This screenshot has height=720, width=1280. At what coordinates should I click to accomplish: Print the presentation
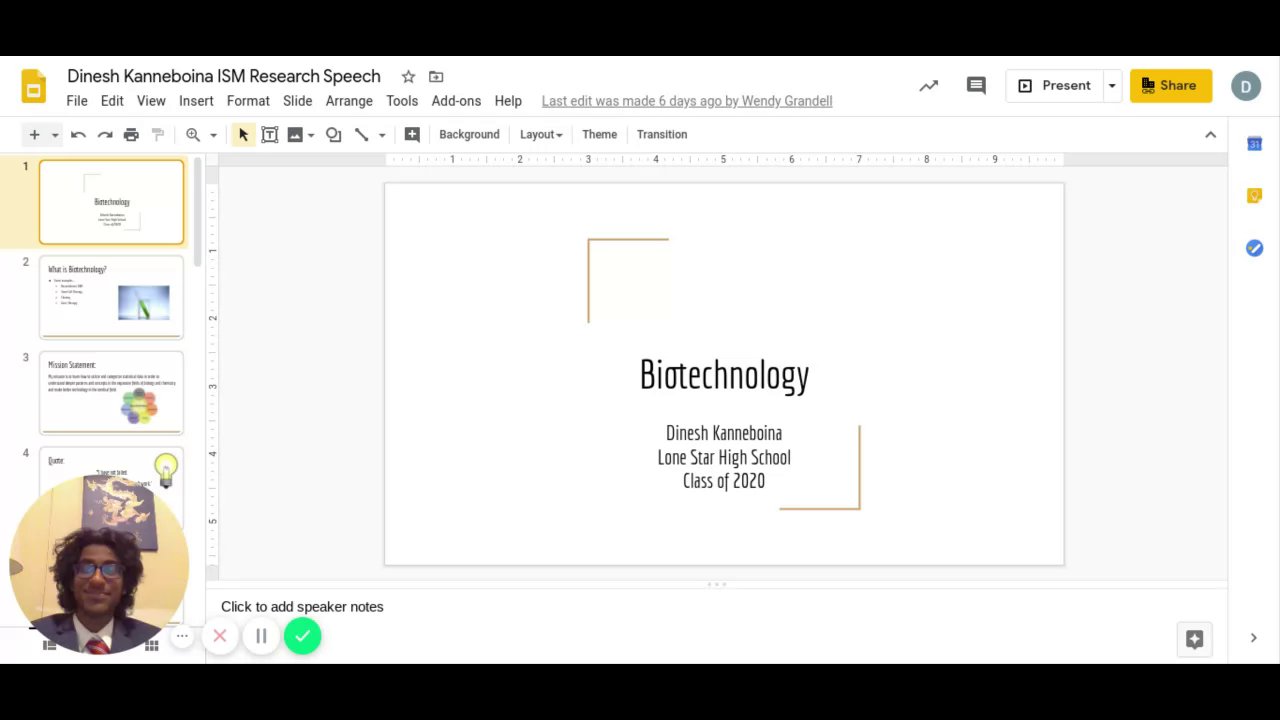pyautogui.click(x=131, y=134)
